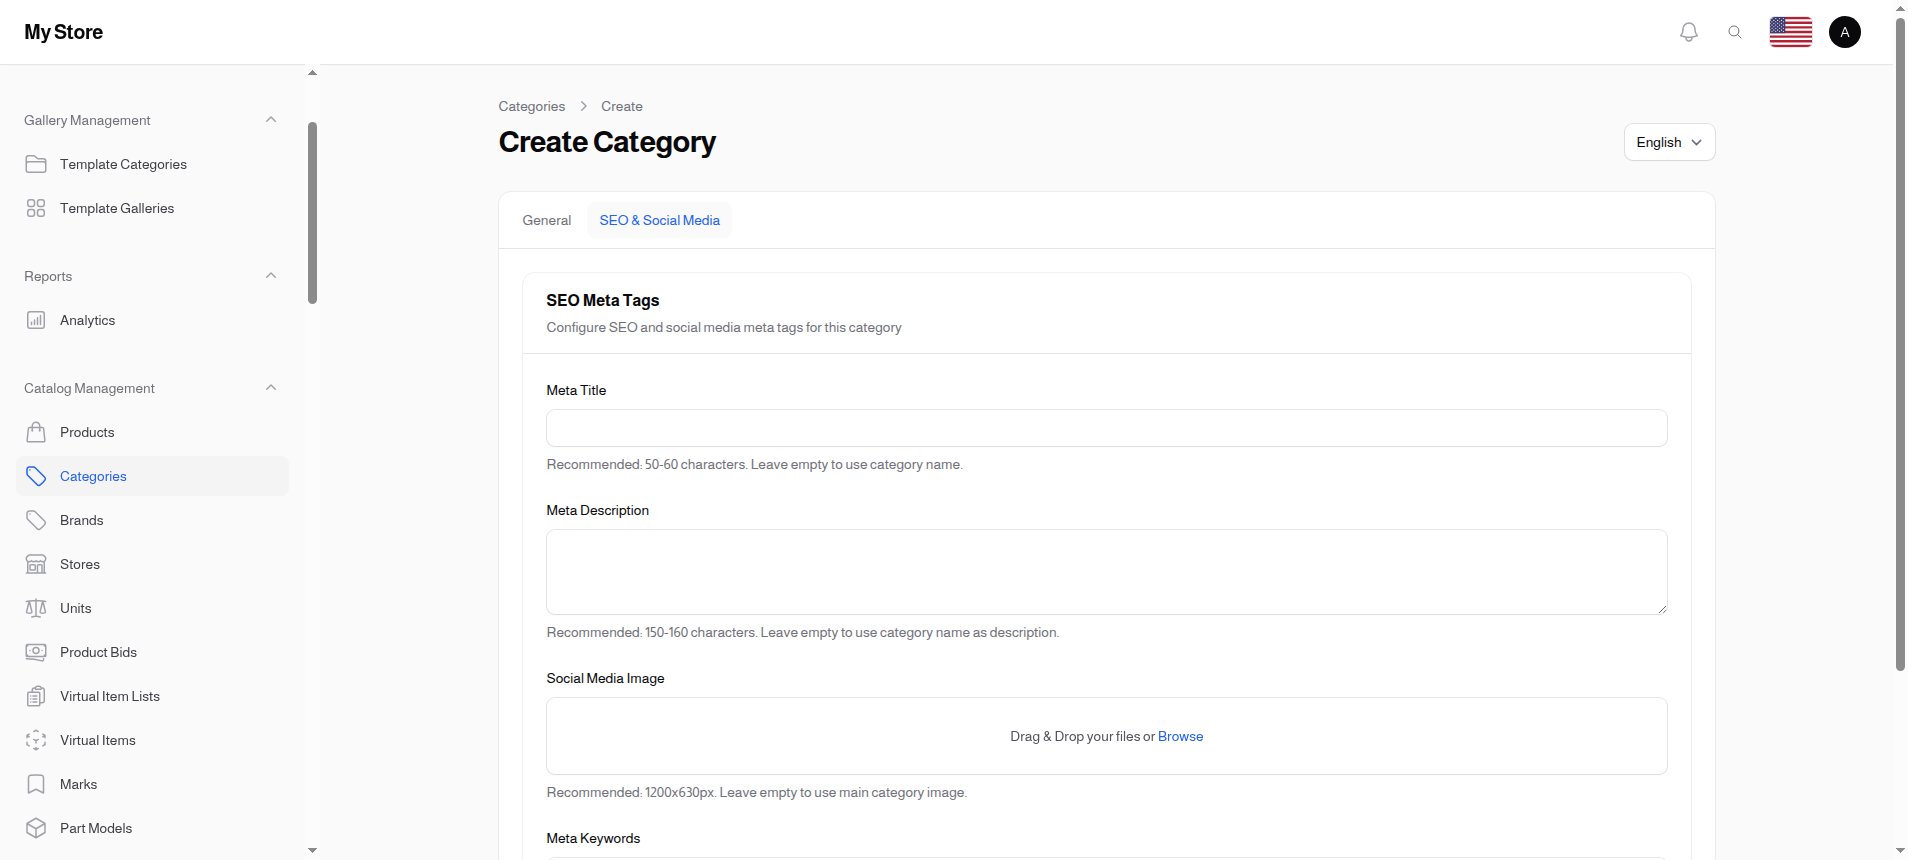This screenshot has width=1908, height=860.
Task: Click the sidebar scrollbar thumb
Action: coord(313,213)
